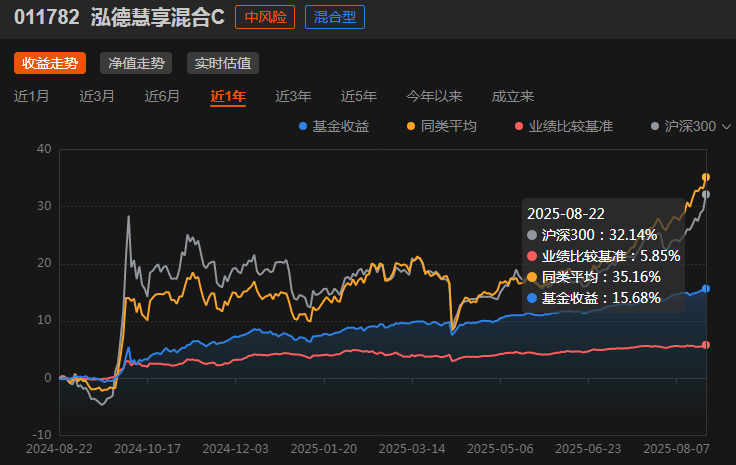
Task: Select the 近1月 time range
Action: click(x=31, y=96)
